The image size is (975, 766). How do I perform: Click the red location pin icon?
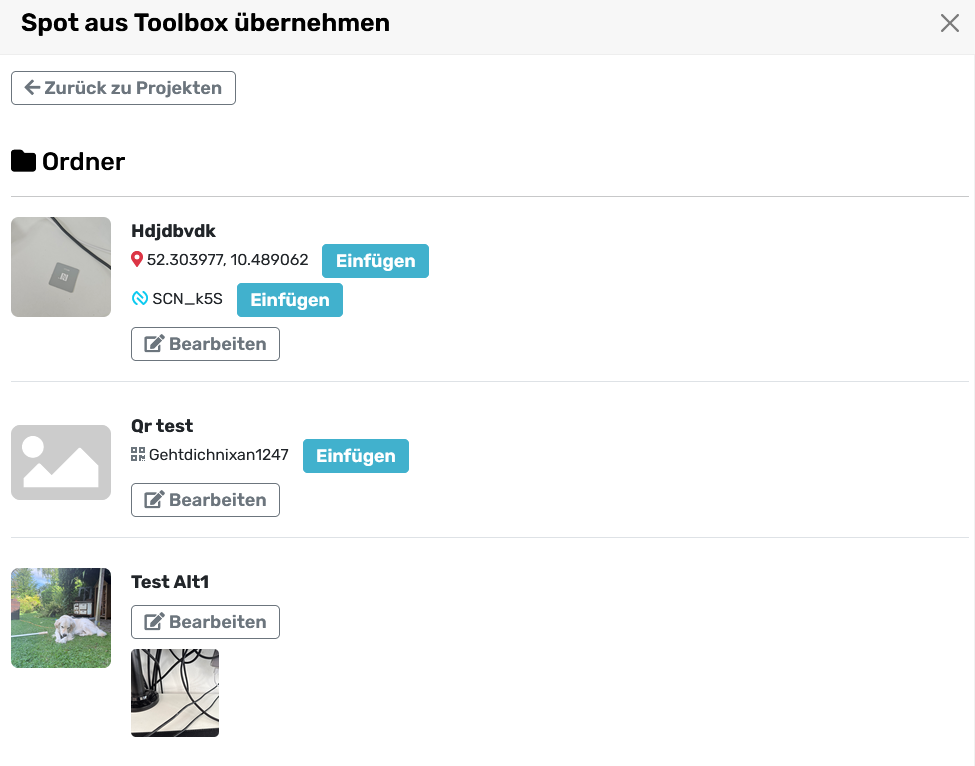click(x=137, y=260)
